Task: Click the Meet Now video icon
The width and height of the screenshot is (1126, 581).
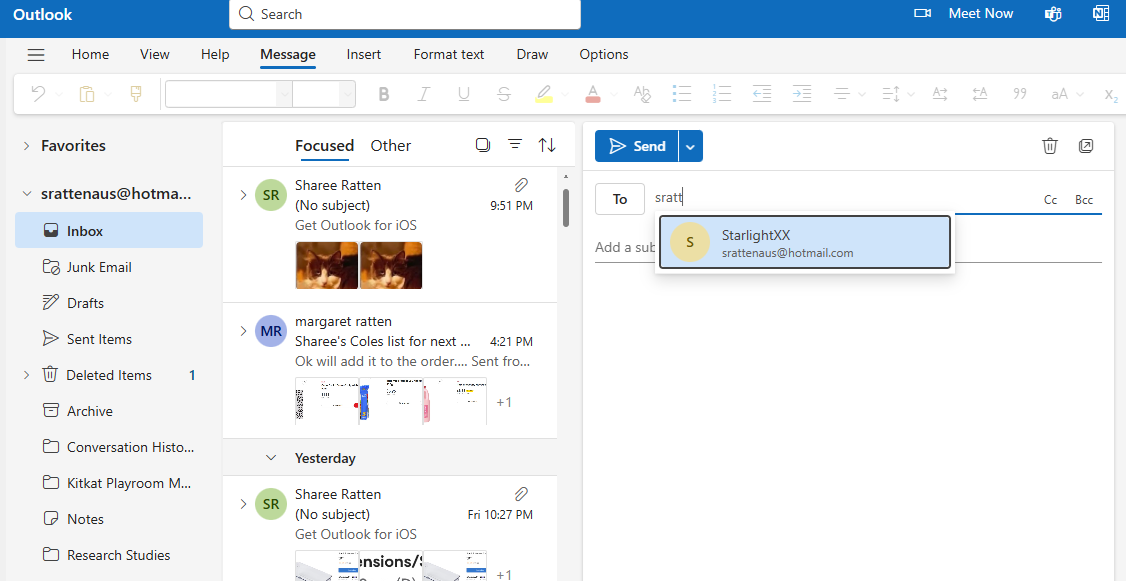Action: (922, 14)
